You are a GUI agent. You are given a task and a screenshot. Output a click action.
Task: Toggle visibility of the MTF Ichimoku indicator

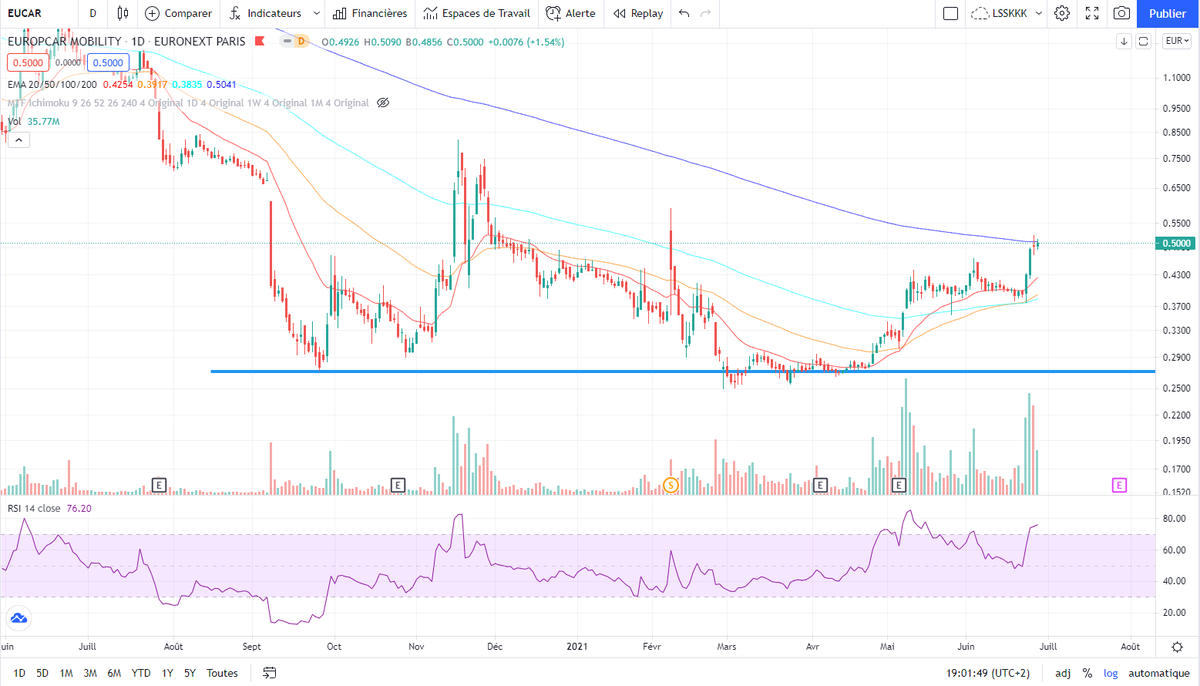pyautogui.click(x=382, y=103)
